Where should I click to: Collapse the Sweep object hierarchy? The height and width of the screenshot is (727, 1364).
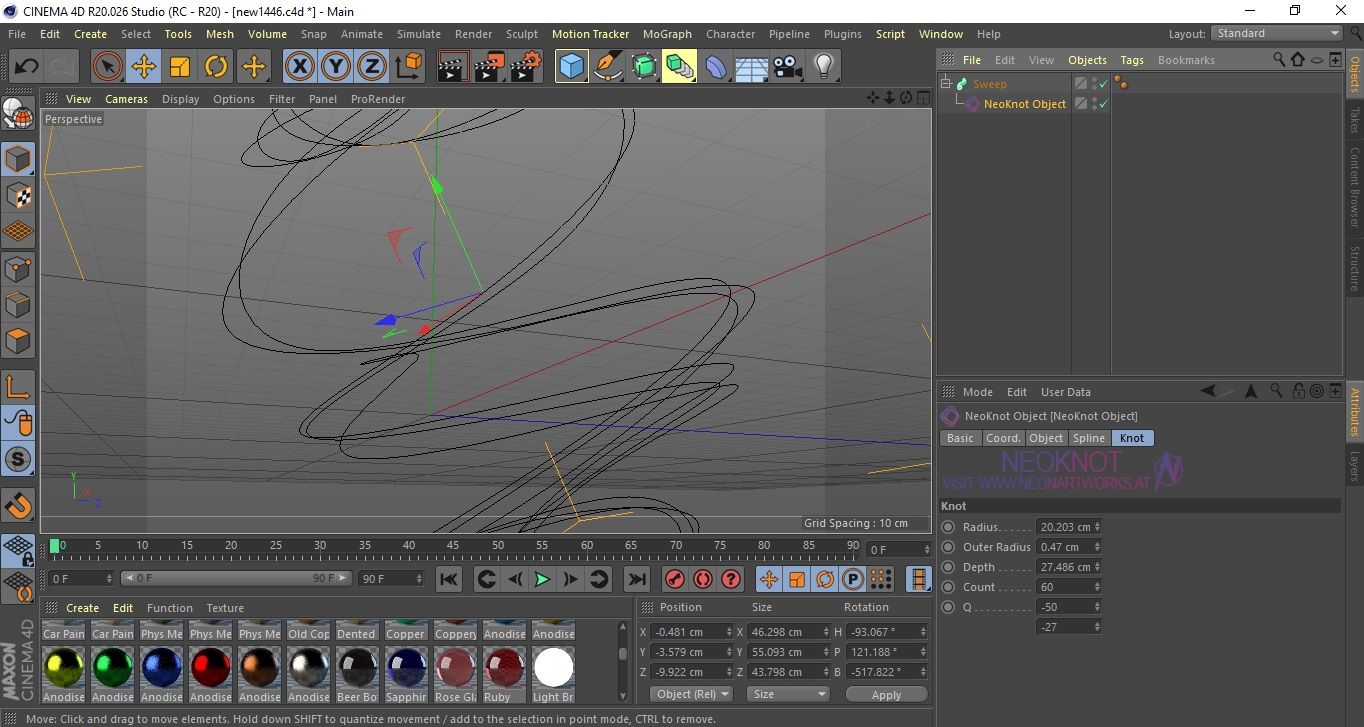(946, 84)
